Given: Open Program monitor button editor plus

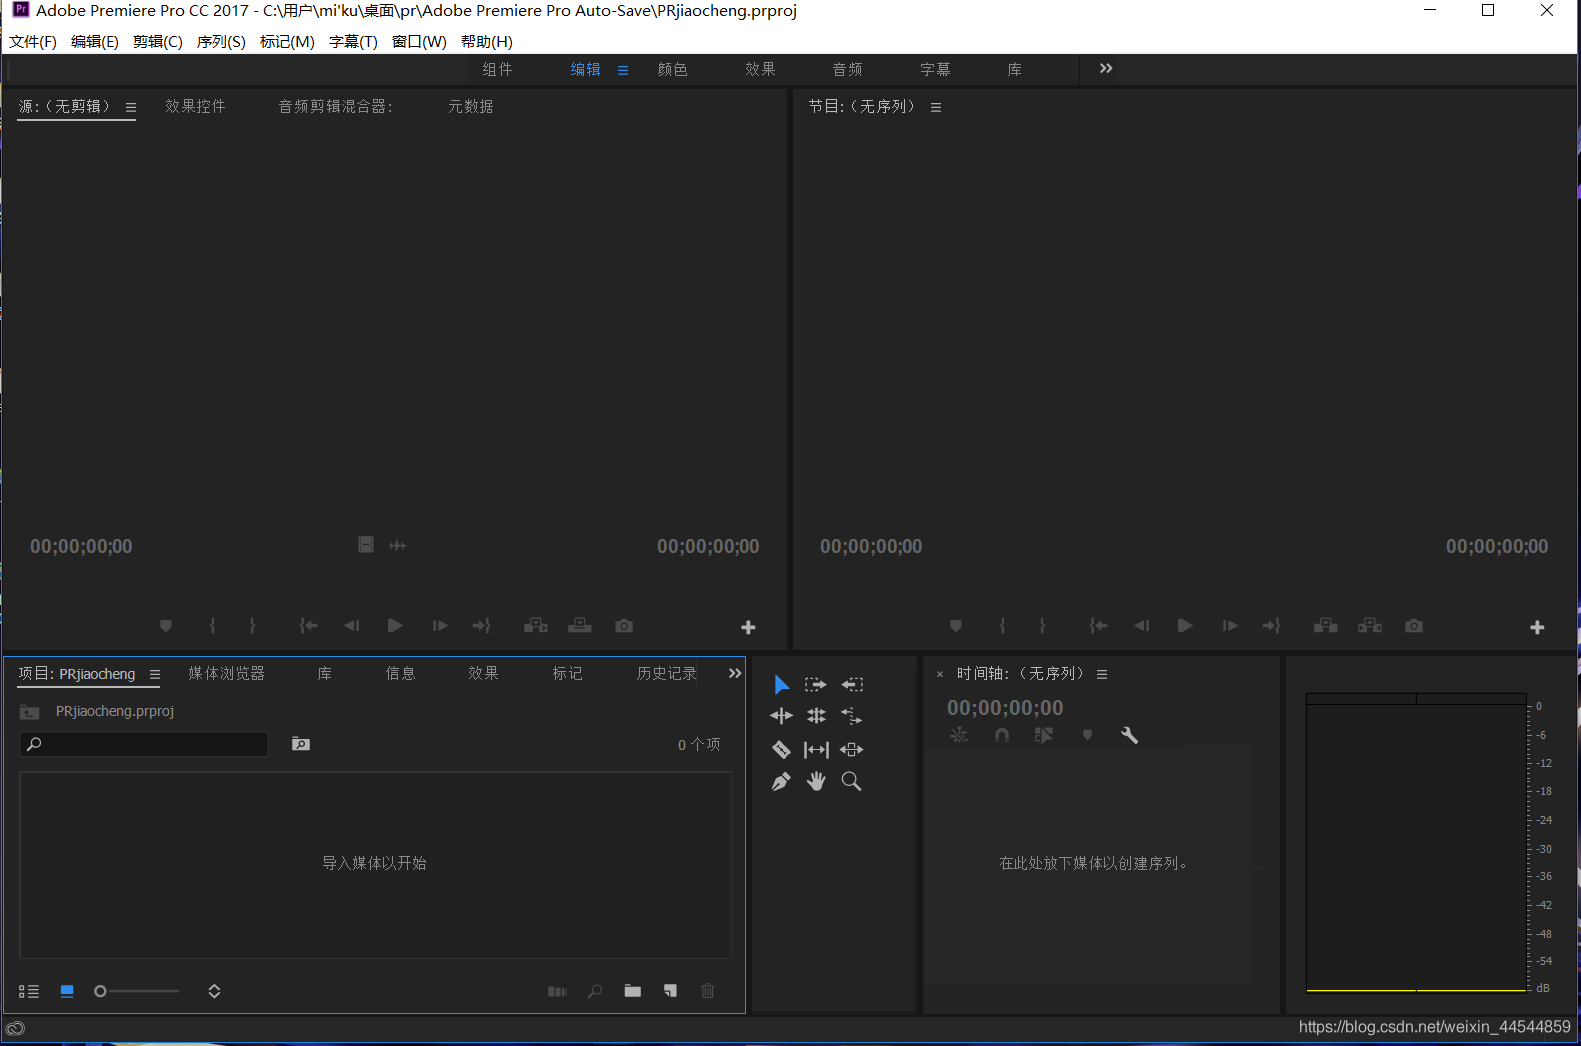Looking at the screenshot, I should [x=1538, y=627].
